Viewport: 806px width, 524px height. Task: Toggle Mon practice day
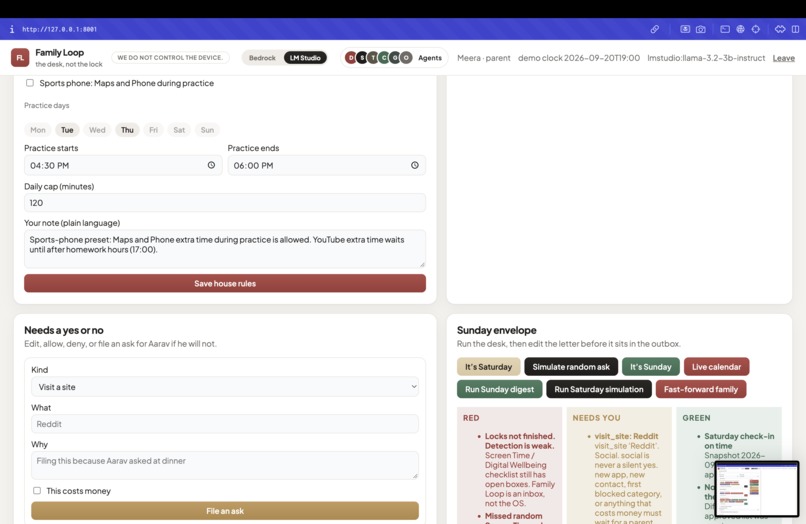click(38, 130)
